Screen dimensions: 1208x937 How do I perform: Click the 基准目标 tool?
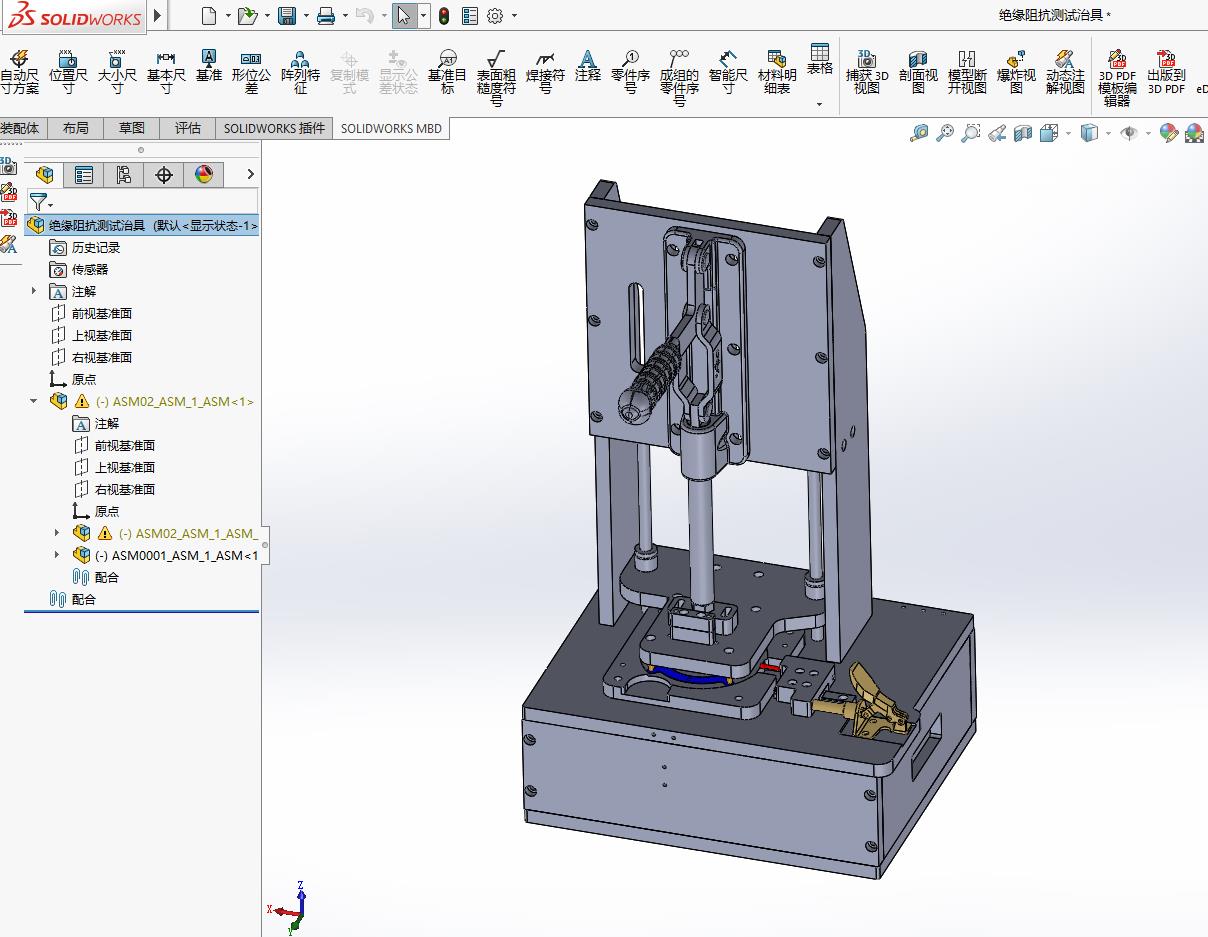pos(447,72)
